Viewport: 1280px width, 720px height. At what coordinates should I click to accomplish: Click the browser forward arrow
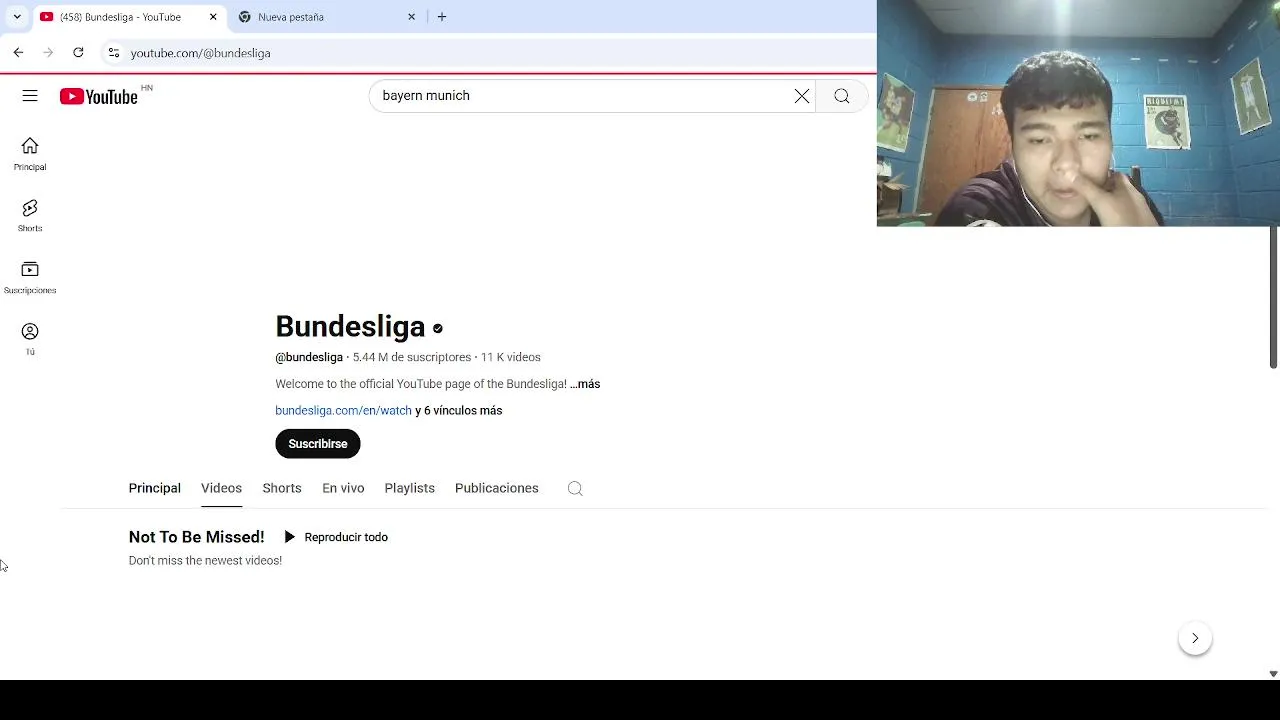click(x=48, y=52)
